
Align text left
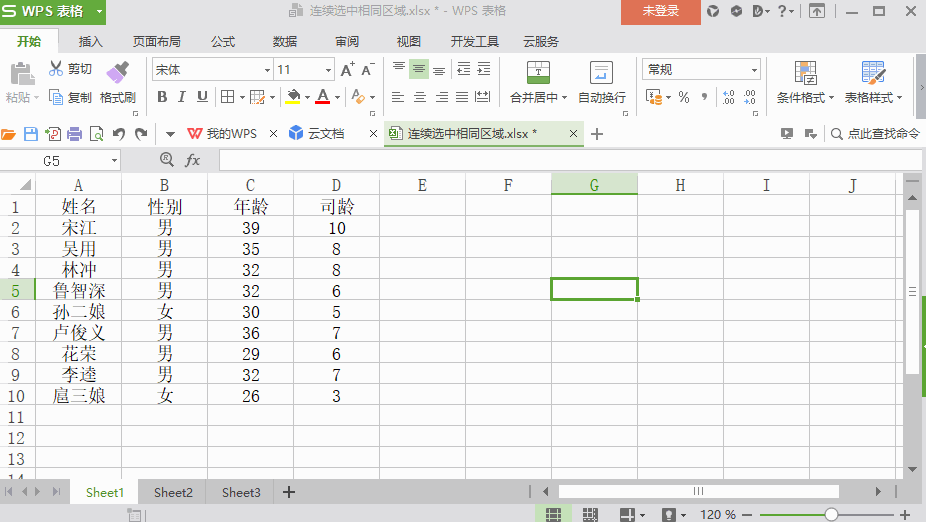pyautogui.click(x=398, y=97)
